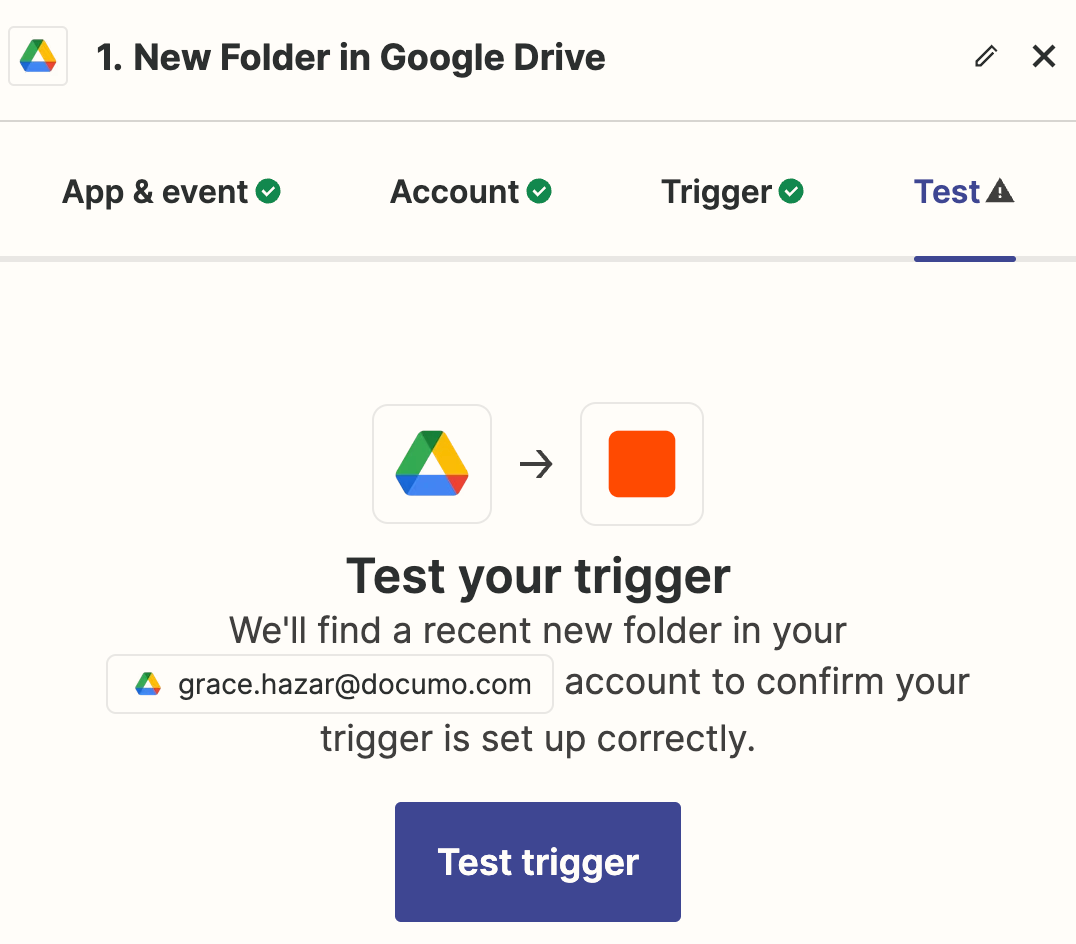Click the "Test your trigger" heading
This screenshot has width=1076, height=944.
click(538, 576)
